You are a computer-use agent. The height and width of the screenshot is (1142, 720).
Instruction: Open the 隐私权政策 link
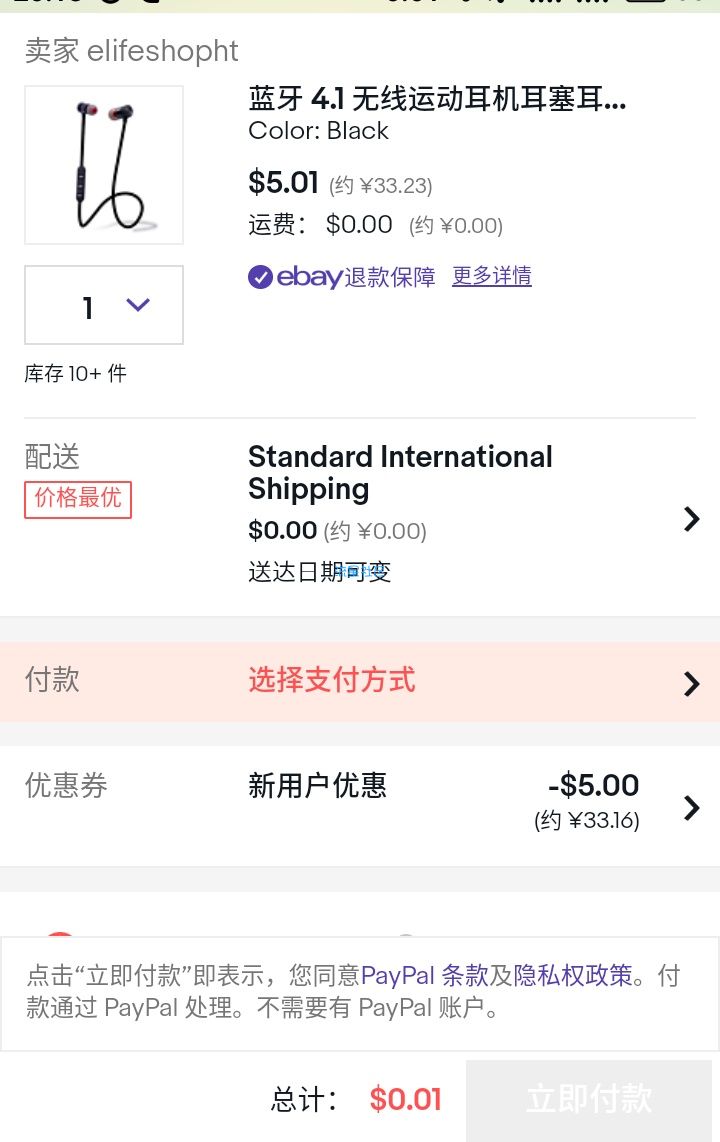(x=573, y=974)
